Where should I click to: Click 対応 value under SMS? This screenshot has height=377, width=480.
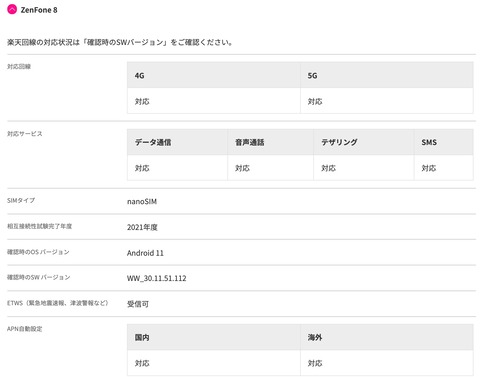tap(429, 168)
